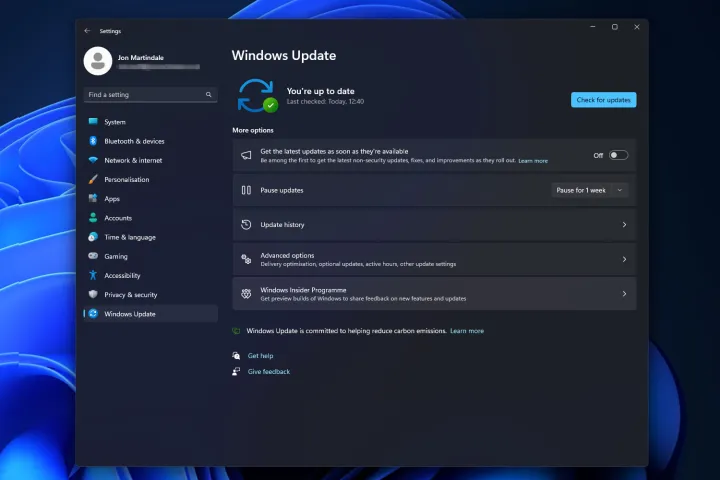Open Apps label in sidebar
The height and width of the screenshot is (480, 720).
click(112, 199)
